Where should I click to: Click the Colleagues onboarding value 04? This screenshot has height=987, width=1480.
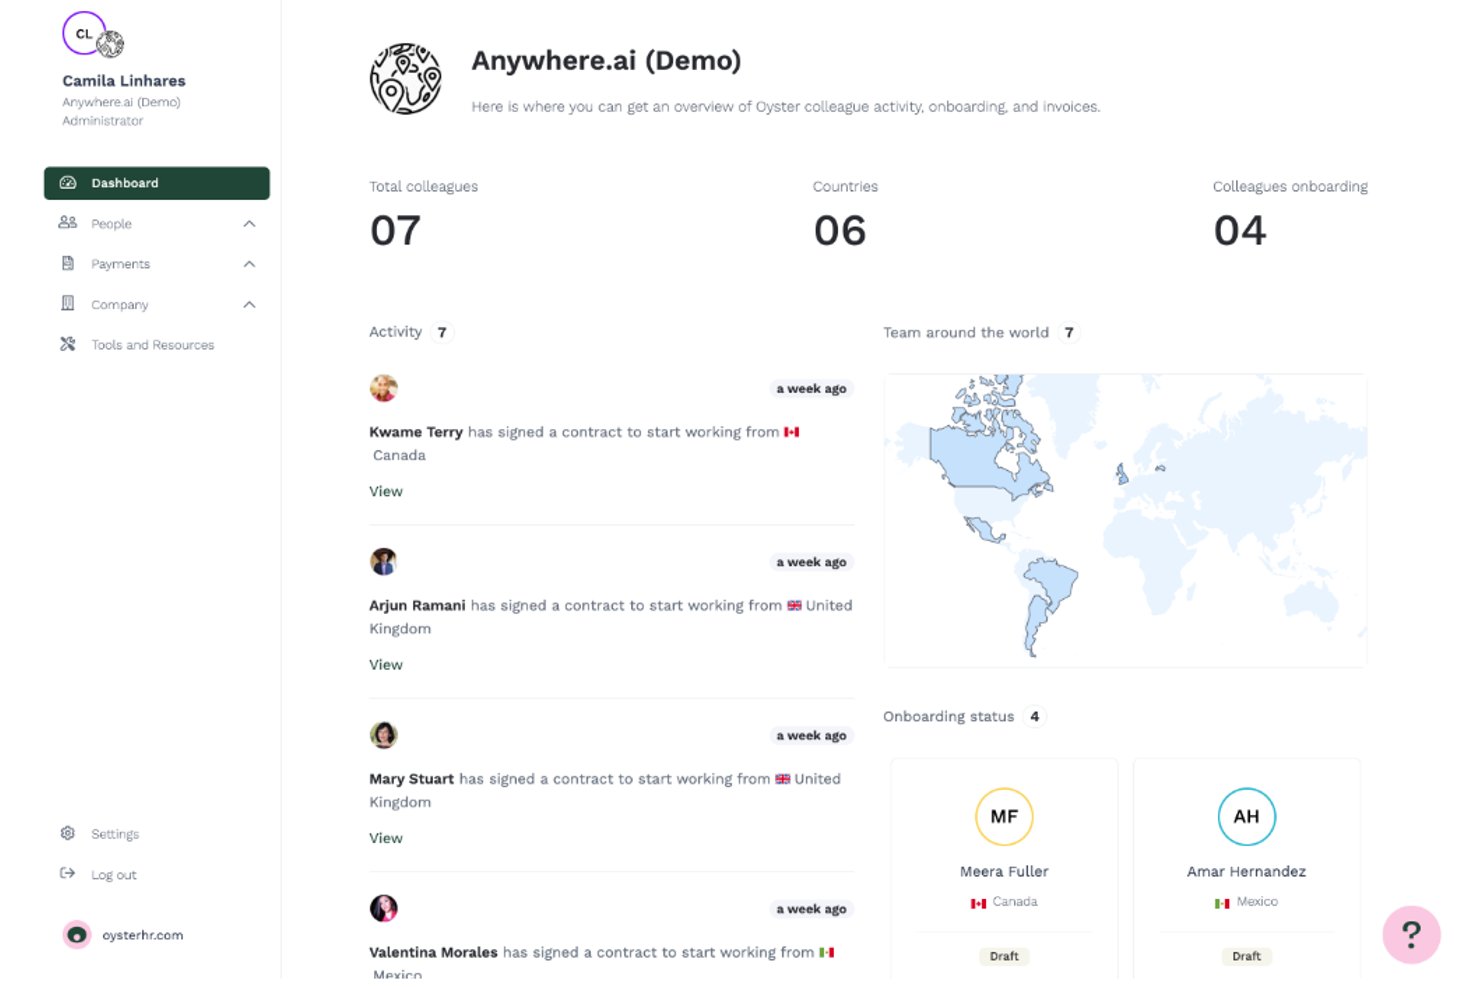coord(1240,231)
